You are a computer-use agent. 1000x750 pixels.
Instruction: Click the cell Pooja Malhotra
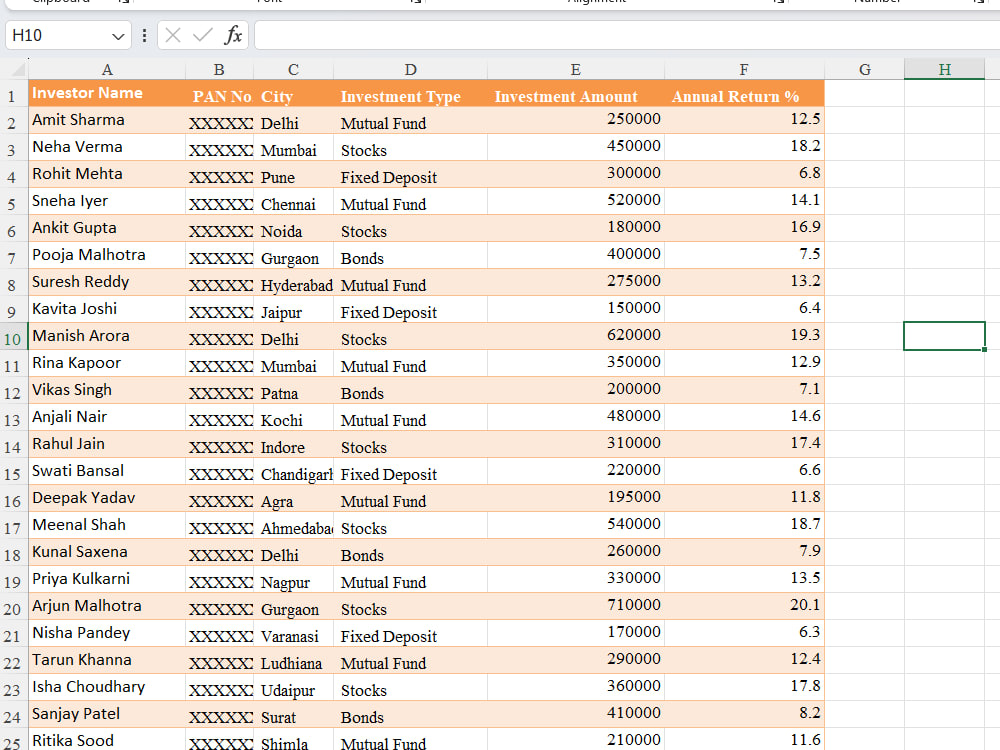107,255
